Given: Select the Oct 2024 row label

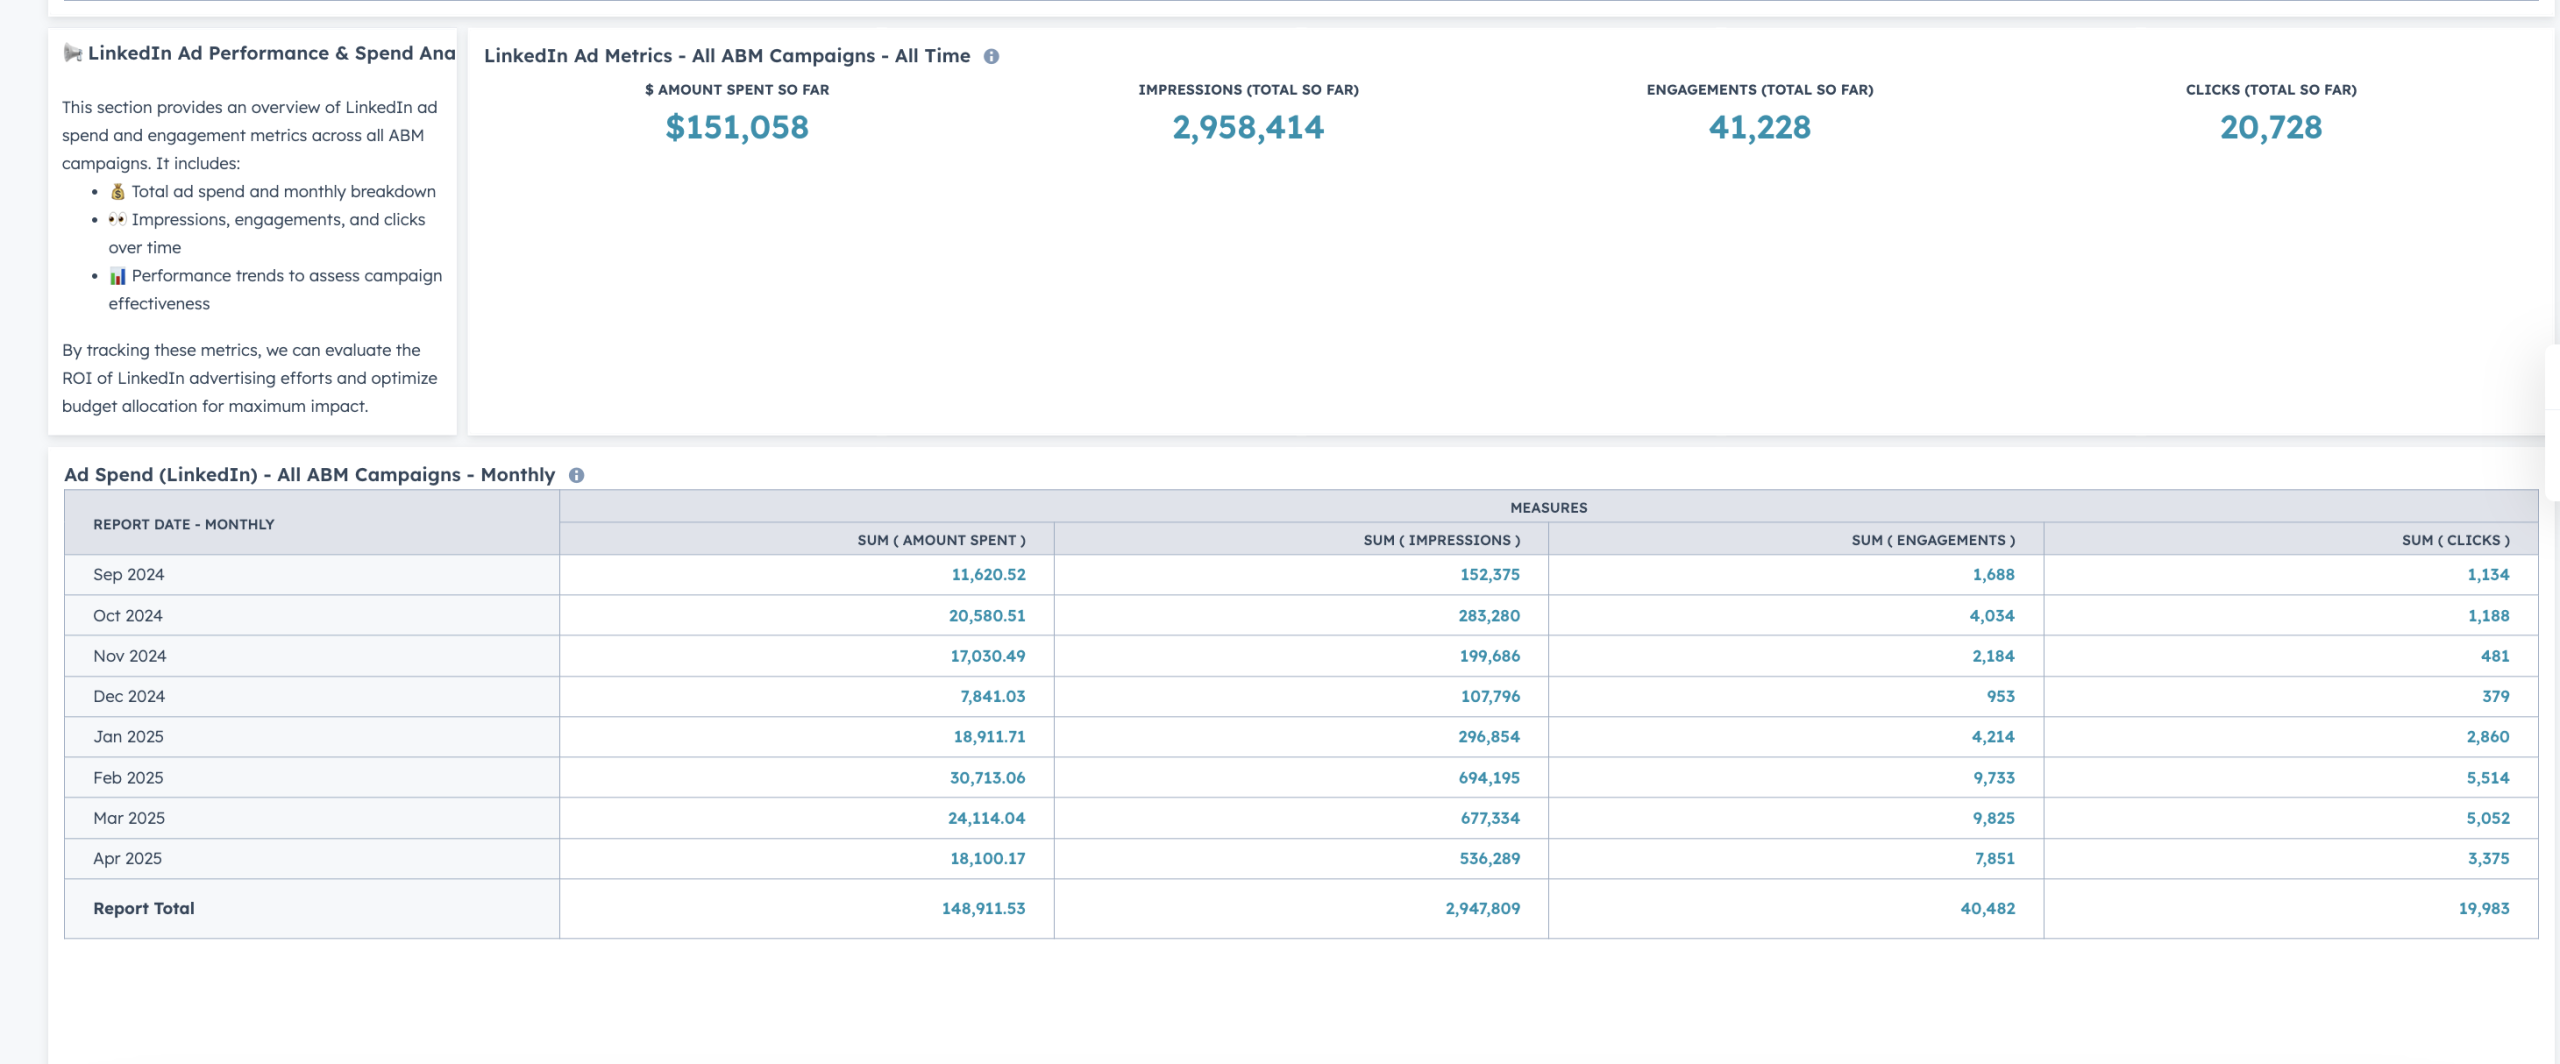Looking at the screenshot, I should (128, 616).
